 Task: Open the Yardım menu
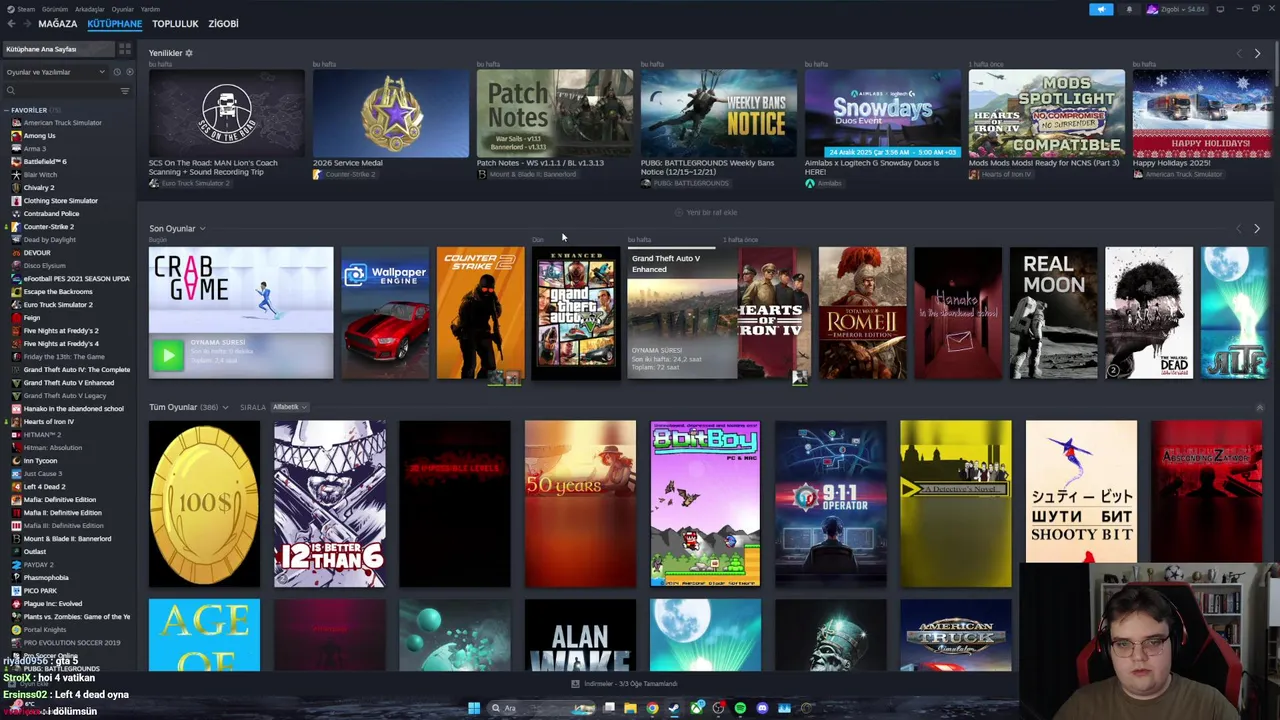pyautogui.click(x=150, y=9)
